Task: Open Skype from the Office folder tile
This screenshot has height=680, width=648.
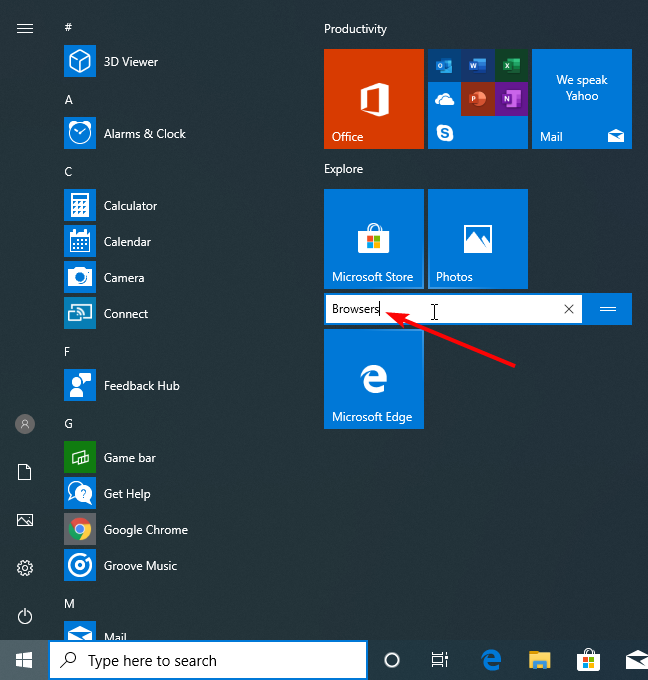Action: pos(444,133)
